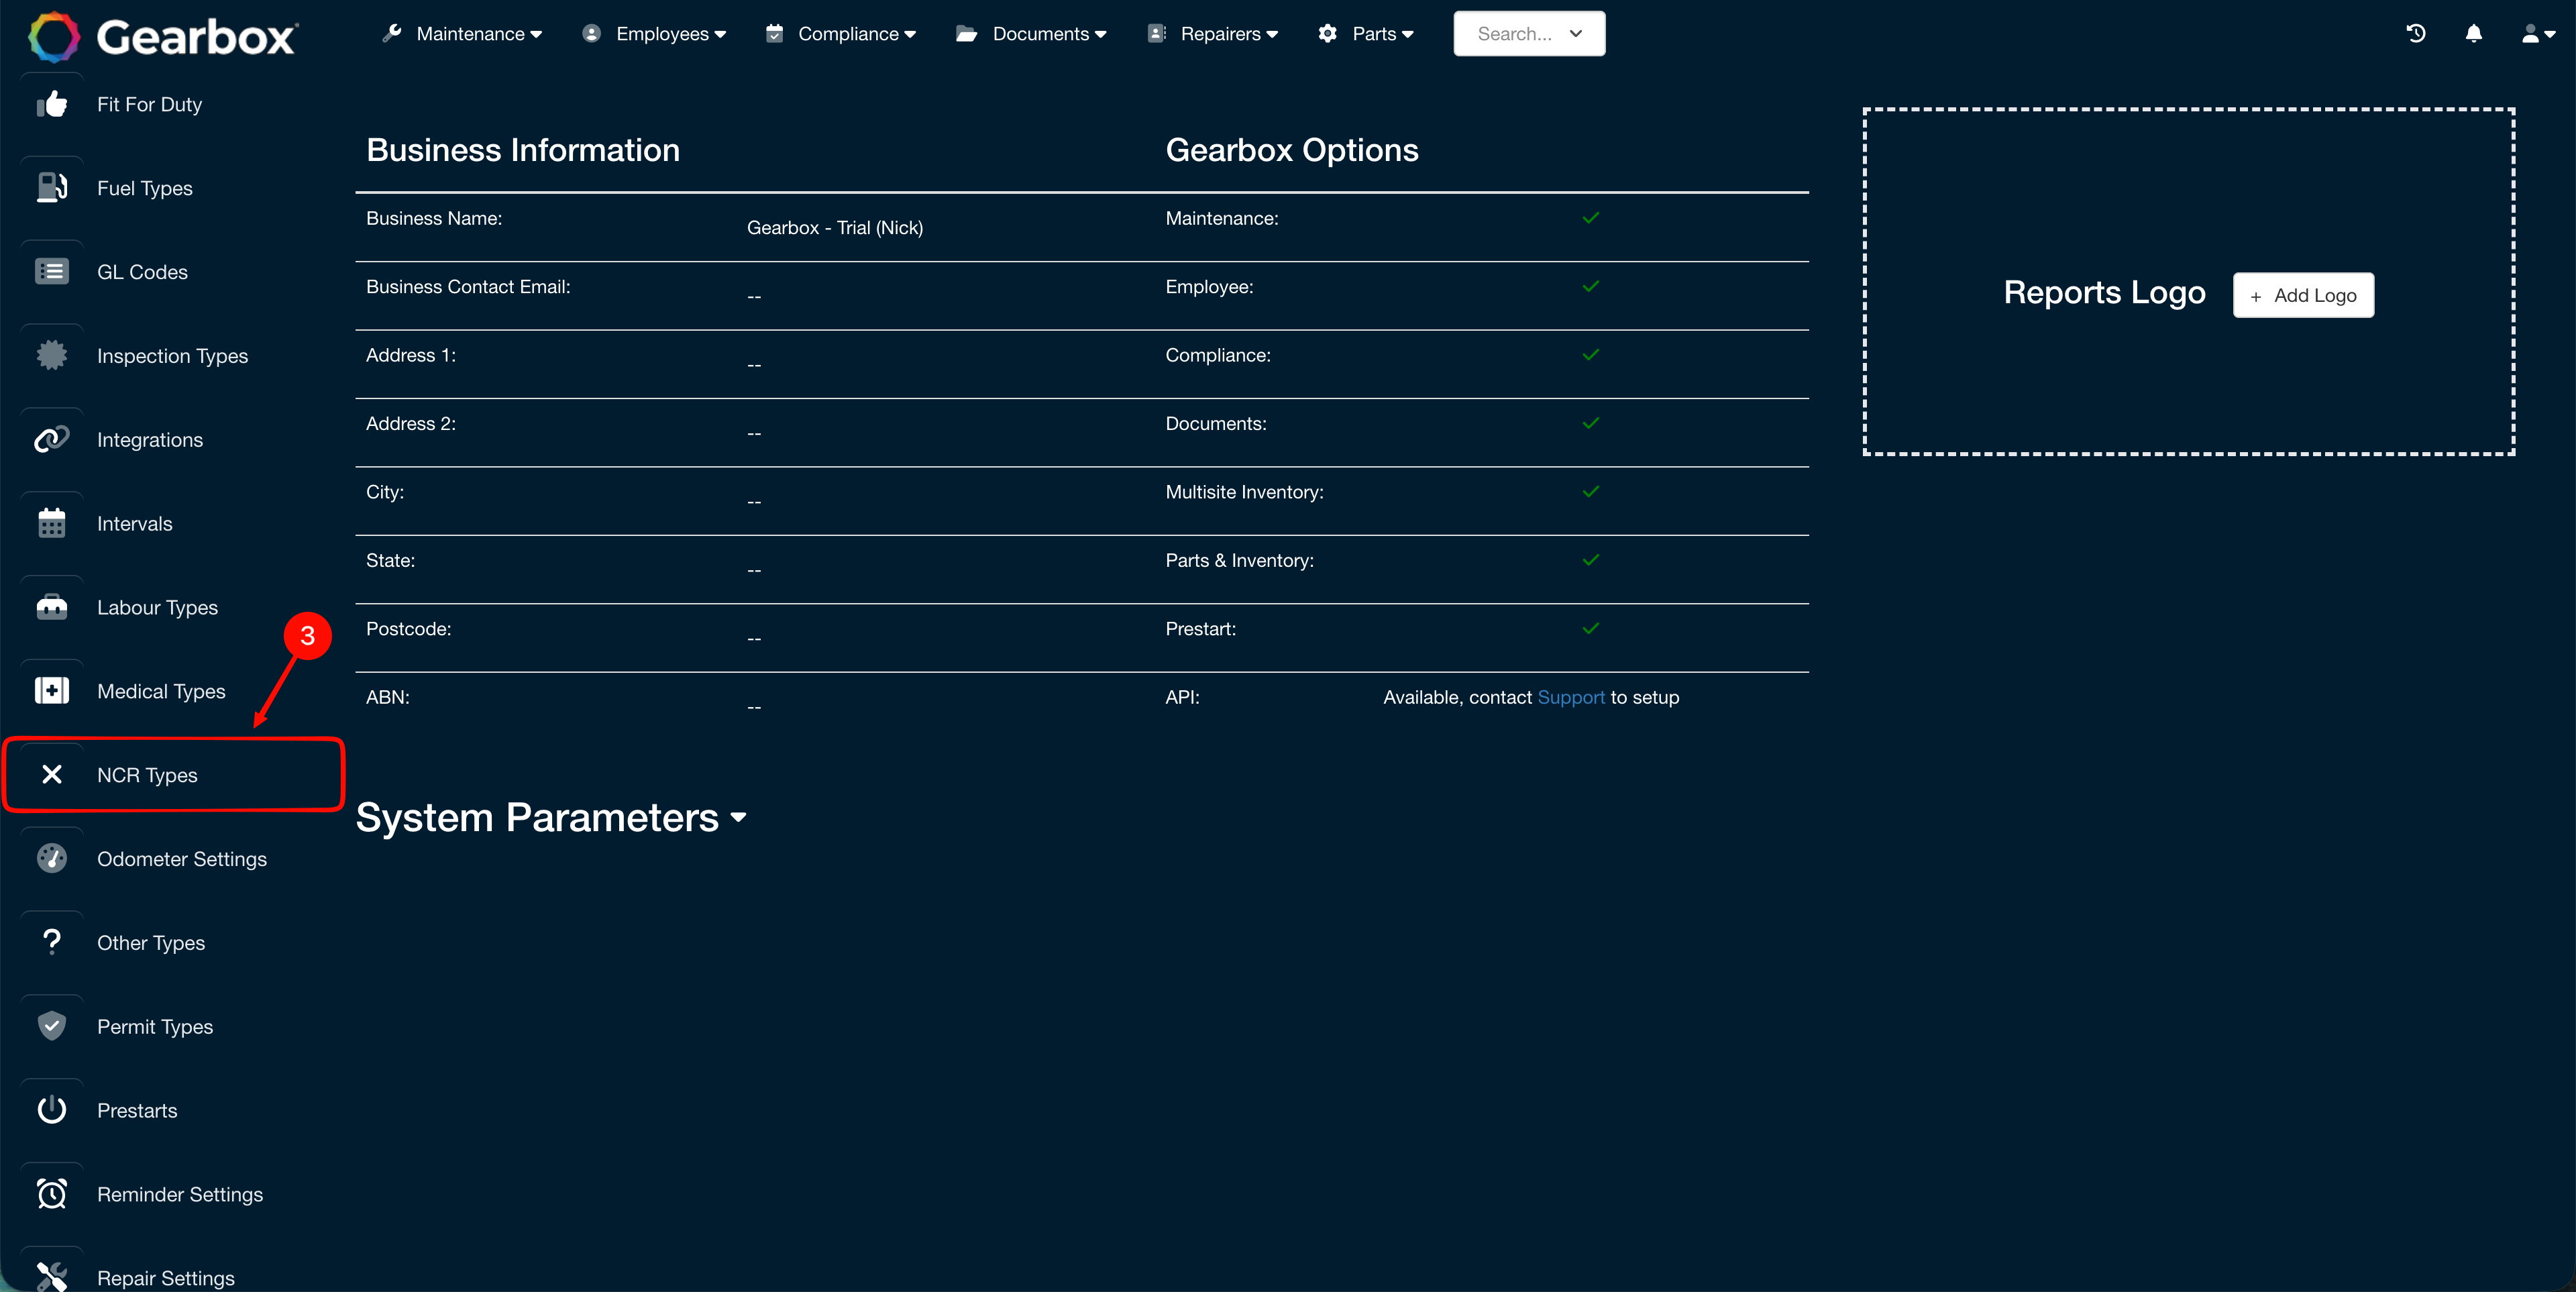Open the Search combo box

pos(1529,34)
